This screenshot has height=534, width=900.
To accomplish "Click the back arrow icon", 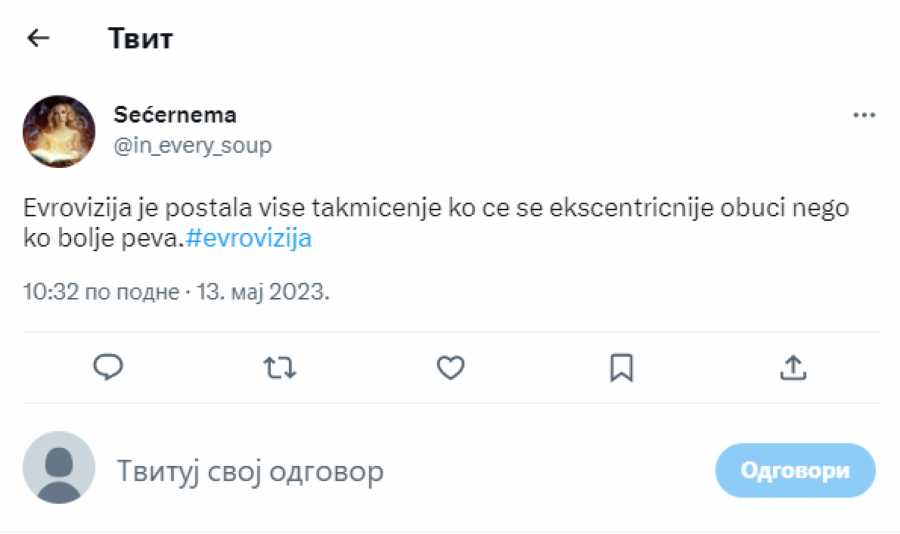I will [x=38, y=39].
